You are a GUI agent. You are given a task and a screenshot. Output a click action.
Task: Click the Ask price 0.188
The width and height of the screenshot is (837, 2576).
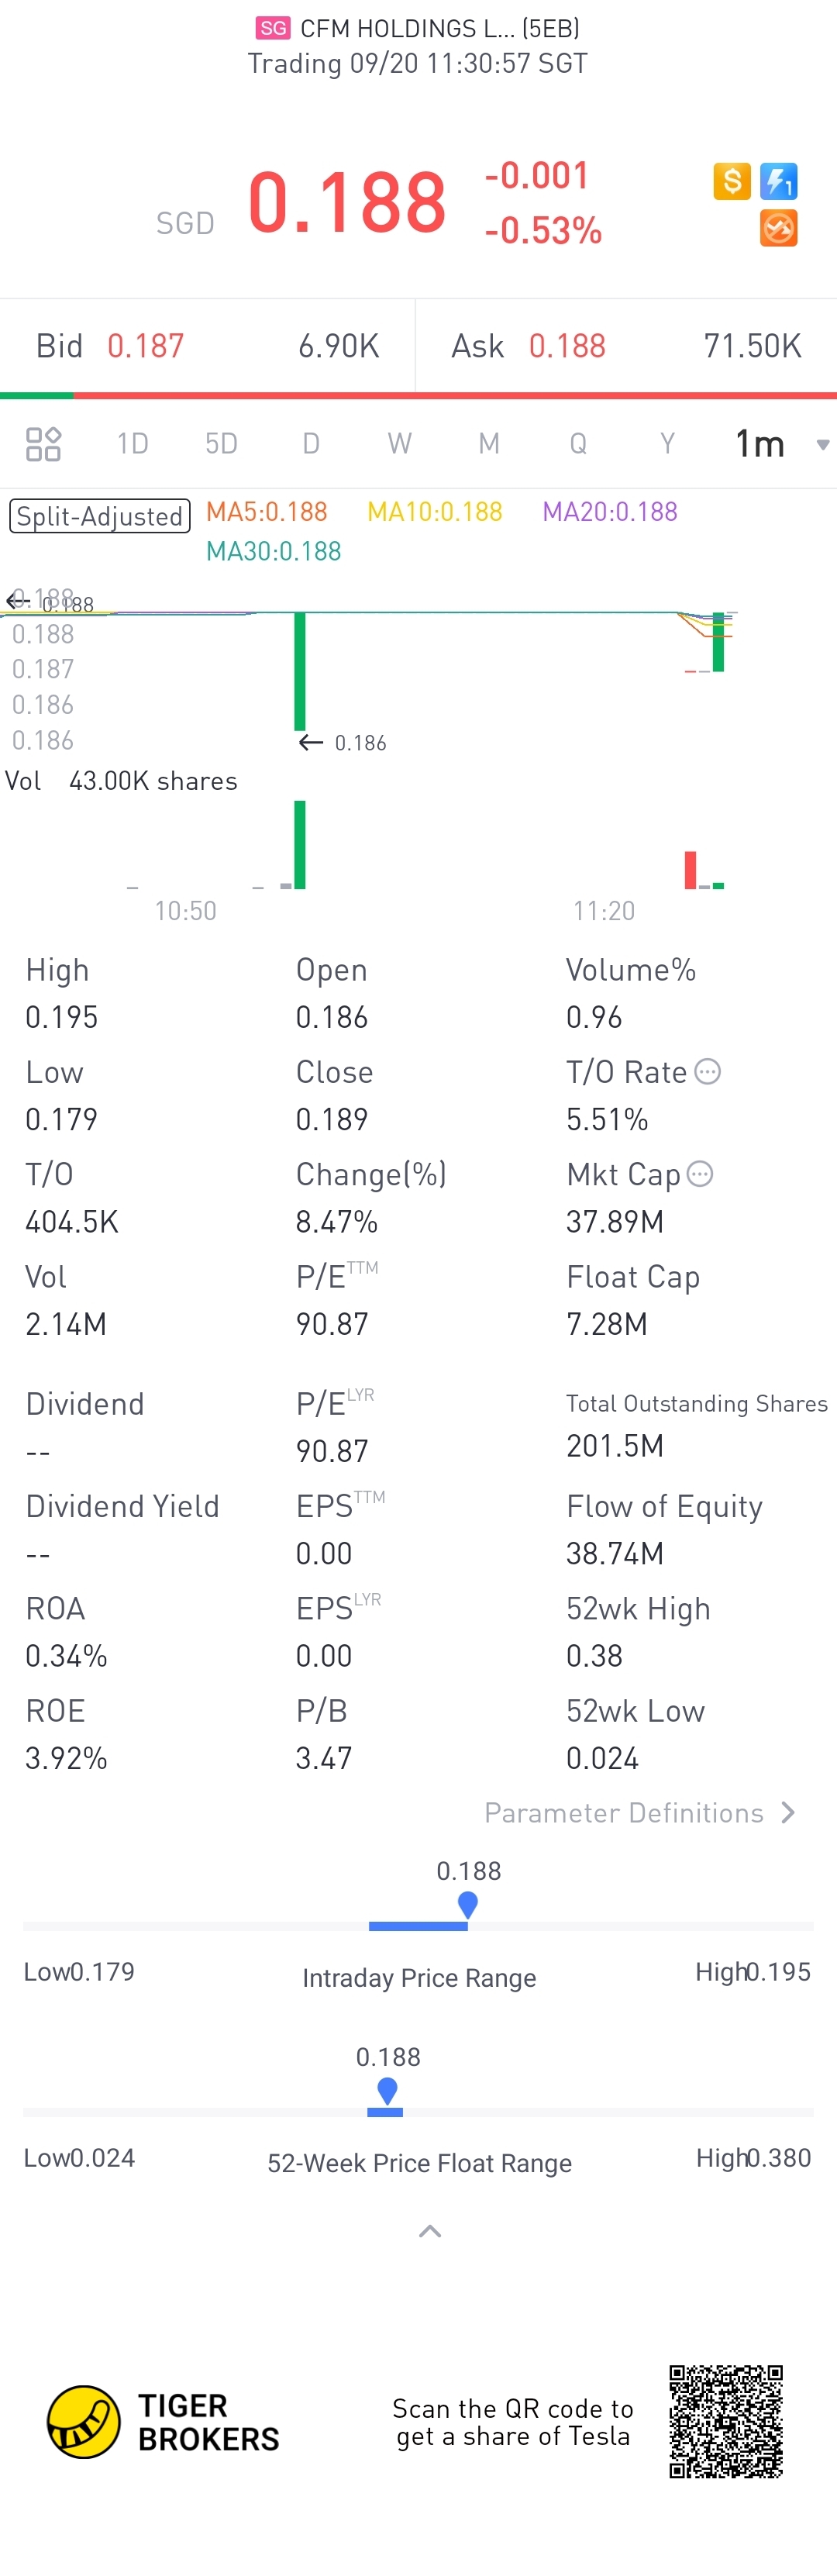click(567, 346)
